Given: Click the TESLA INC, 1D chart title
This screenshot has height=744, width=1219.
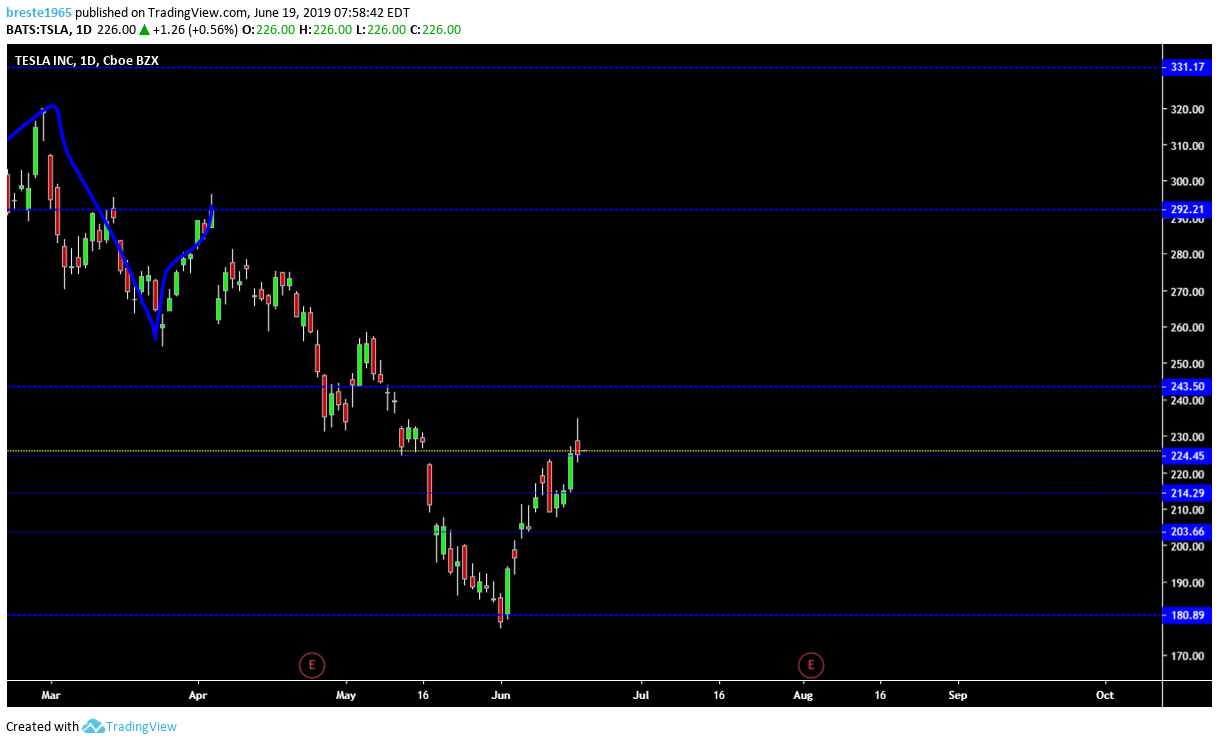Looking at the screenshot, I should [x=86, y=61].
